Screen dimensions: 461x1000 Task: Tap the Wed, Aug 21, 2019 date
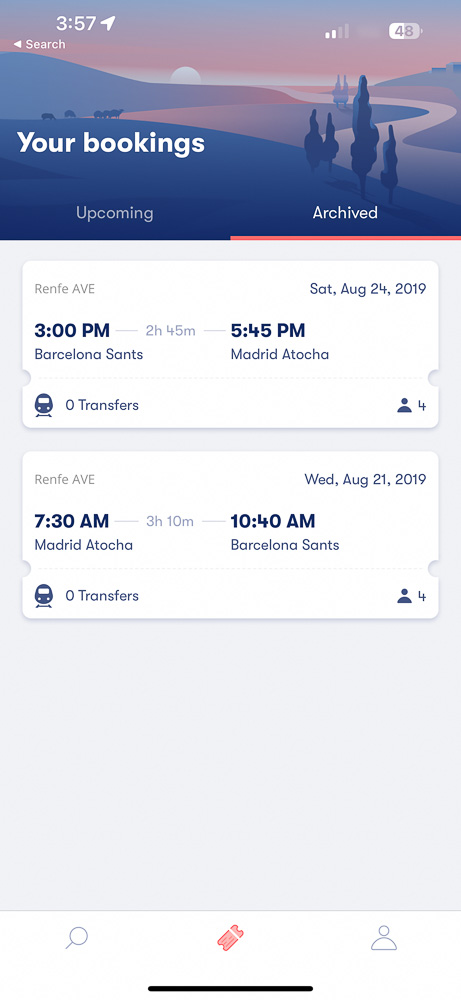[365, 479]
